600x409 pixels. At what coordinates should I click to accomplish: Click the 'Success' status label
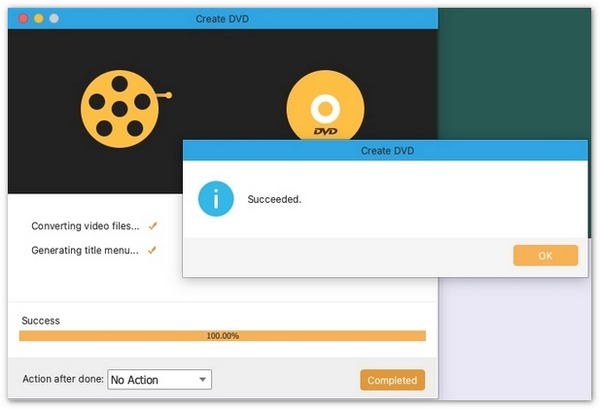[41, 321]
